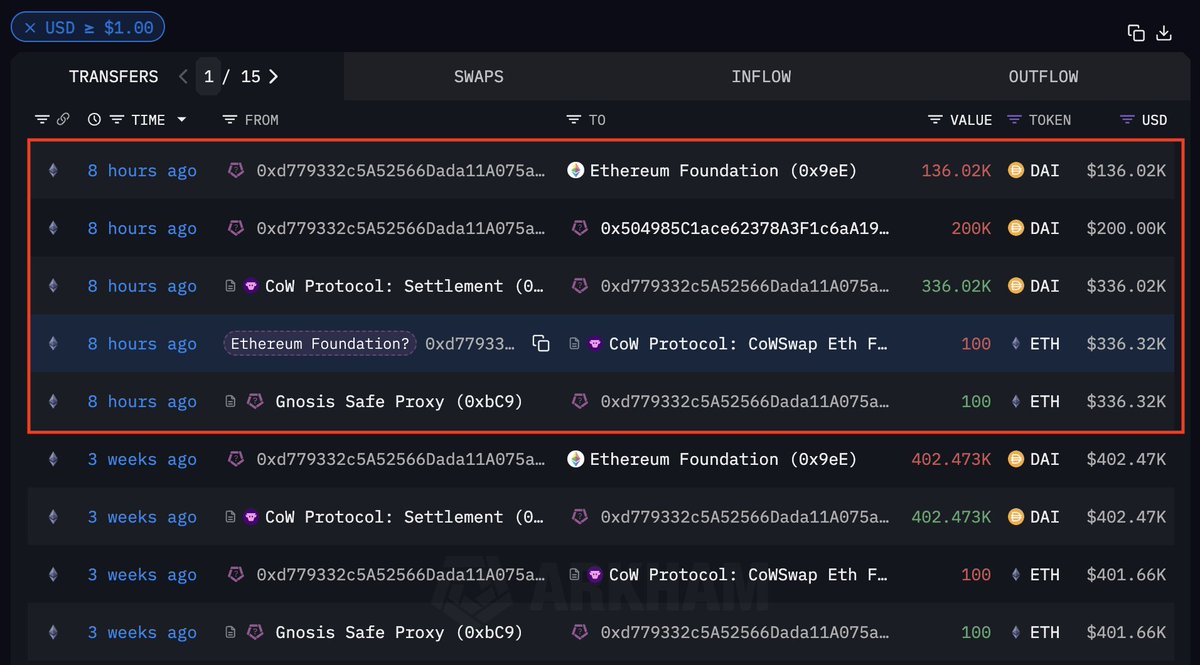This screenshot has width=1200, height=665.
Task: Click the DAI token icon in the $136.02K row
Action: 1016,171
